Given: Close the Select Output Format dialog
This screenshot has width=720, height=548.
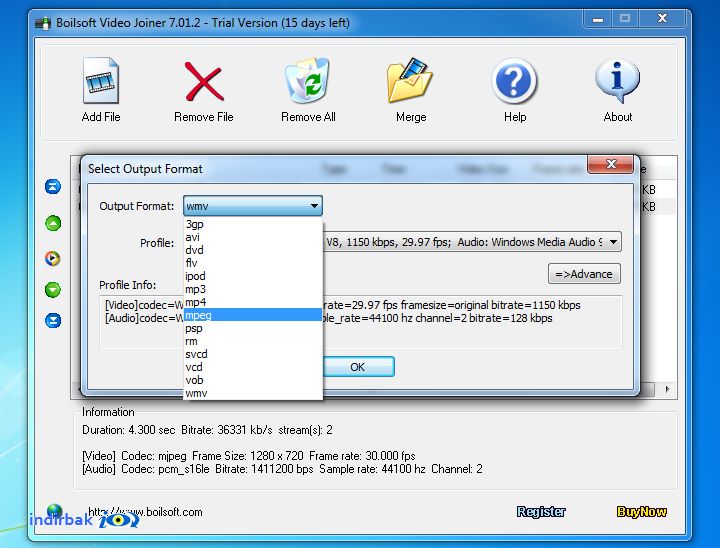Looking at the screenshot, I should pos(610,164).
